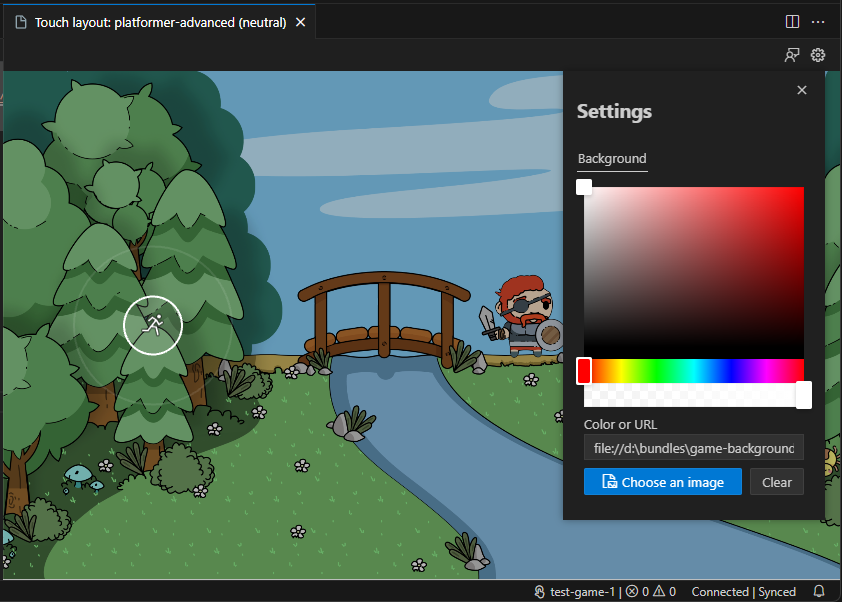
Task: Click the red color swatch beside the hue bar
Action: (583, 370)
